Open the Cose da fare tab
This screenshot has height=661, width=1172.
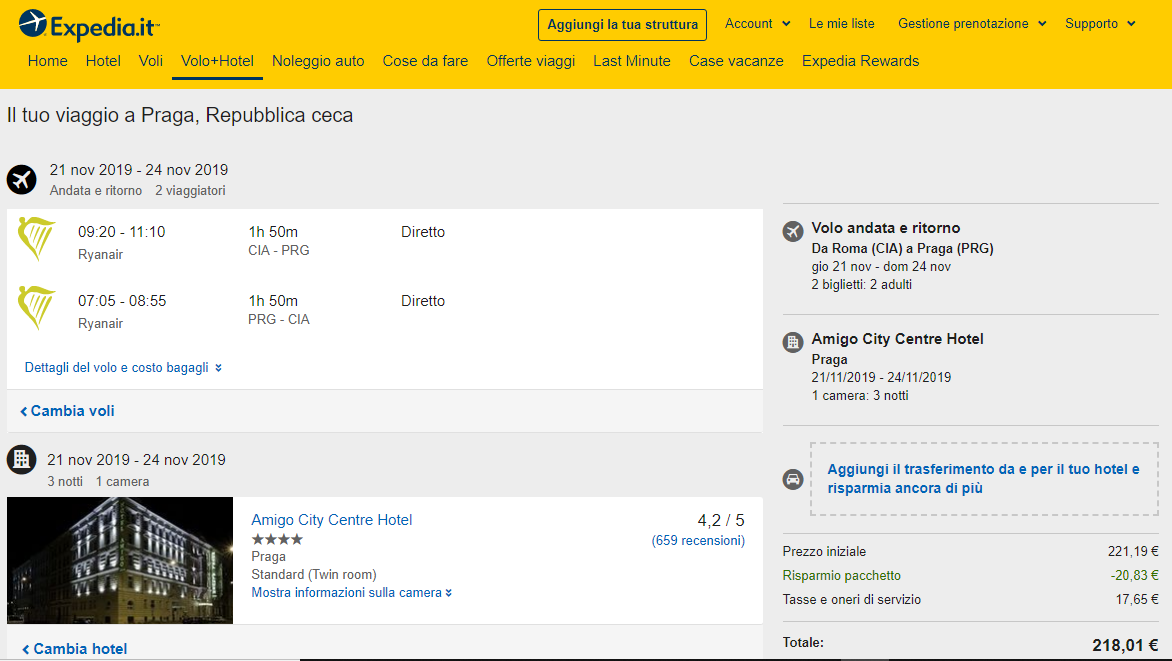425,61
